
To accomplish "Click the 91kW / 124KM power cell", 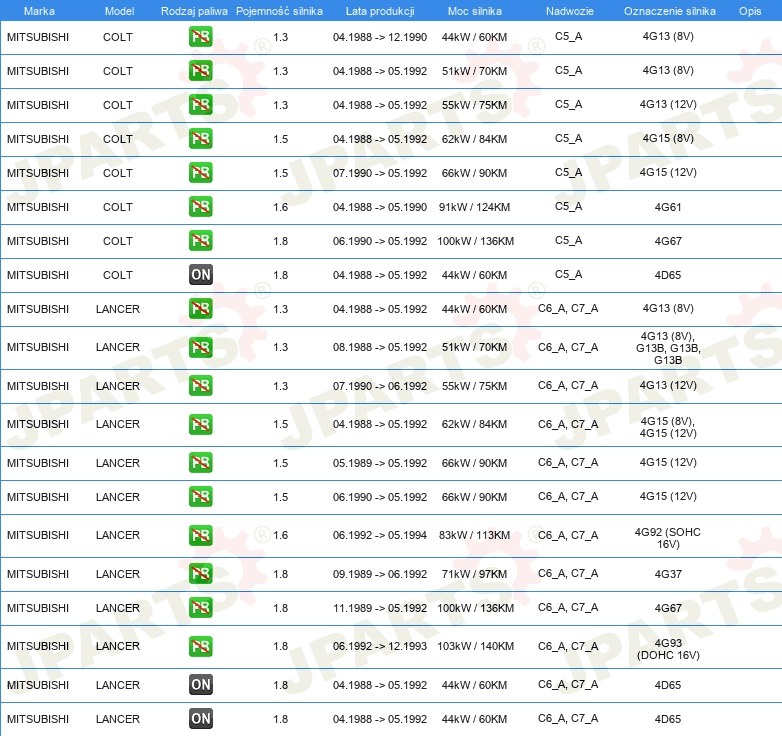I will click(x=476, y=207).
